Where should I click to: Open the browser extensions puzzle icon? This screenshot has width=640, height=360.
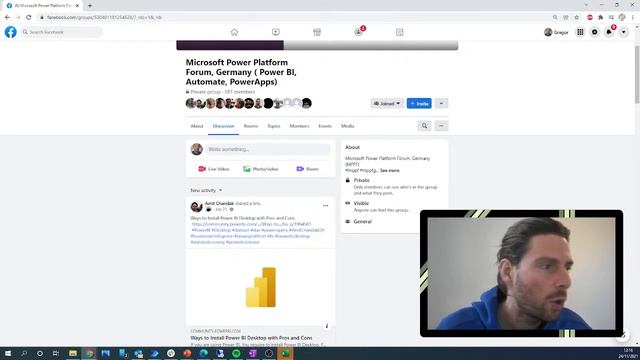[600, 17]
